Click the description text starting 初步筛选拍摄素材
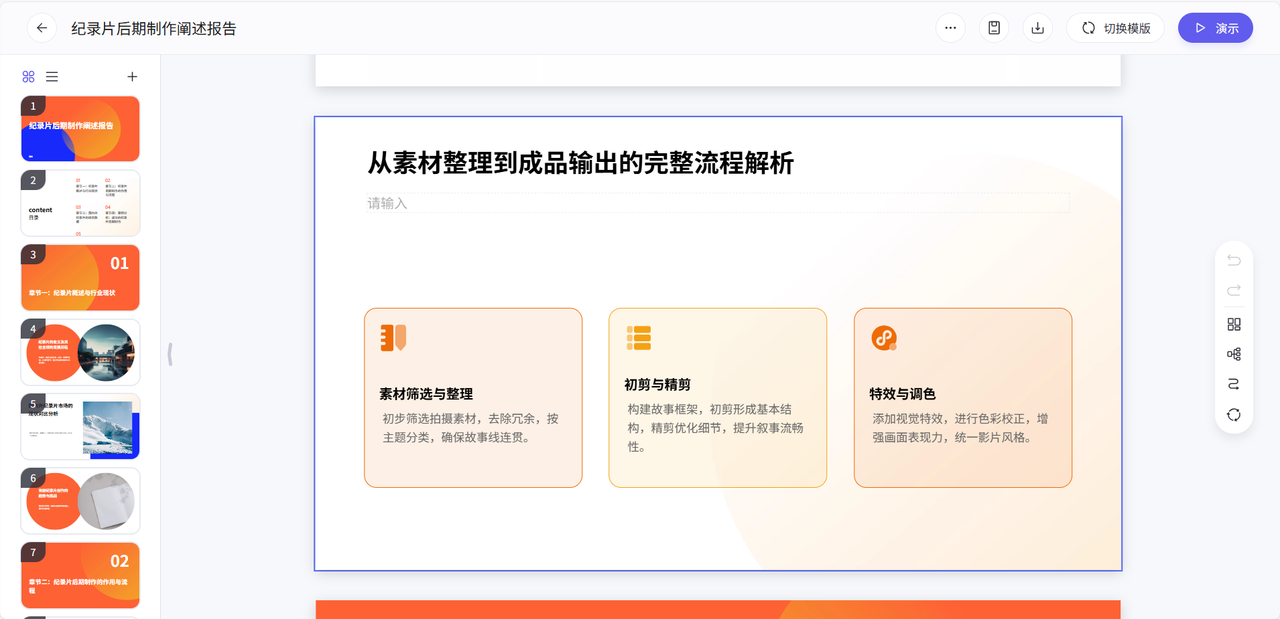Viewport: 1280px width, 619px height. coord(470,428)
